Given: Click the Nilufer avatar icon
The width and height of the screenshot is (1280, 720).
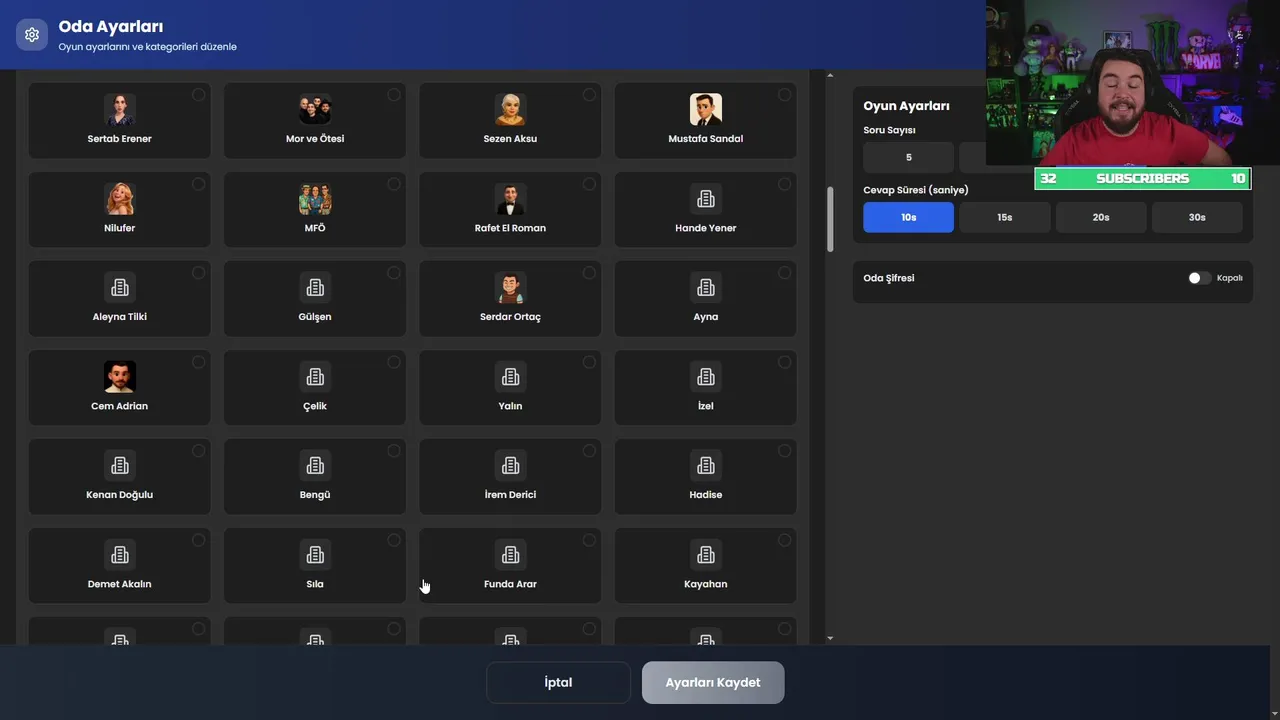Looking at the screenshot, I should tap(120, 198).
